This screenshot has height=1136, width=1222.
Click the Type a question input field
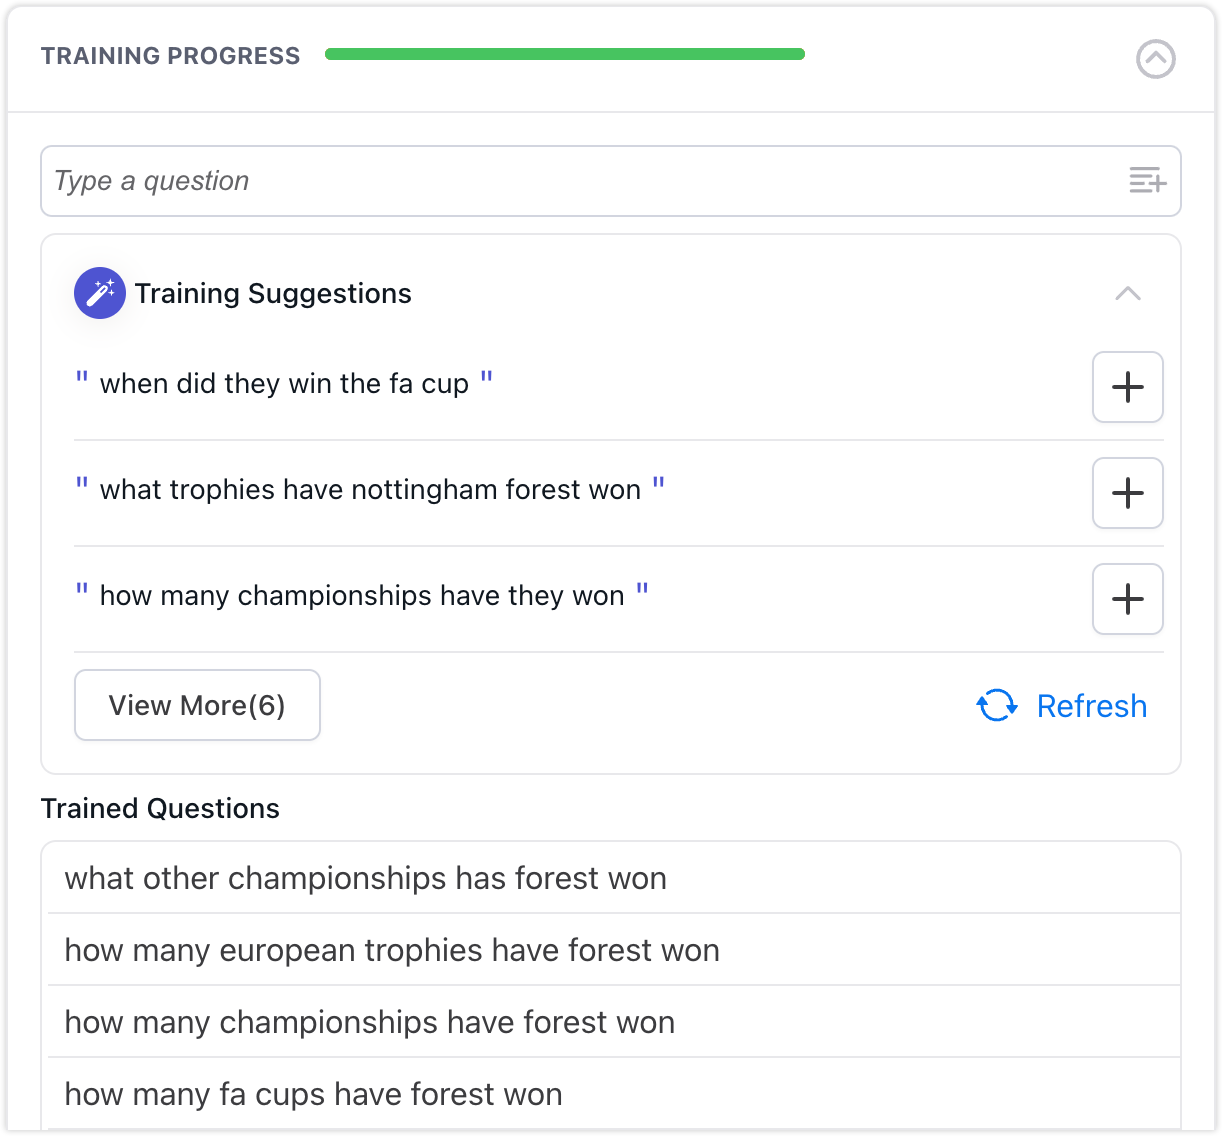click(580, 181)
